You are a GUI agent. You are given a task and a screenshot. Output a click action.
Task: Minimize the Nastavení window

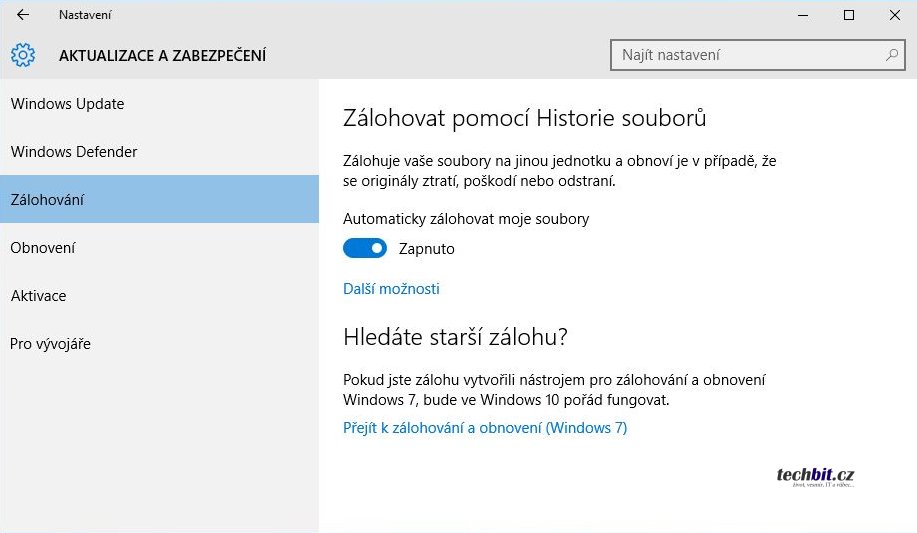coord(803,15)
